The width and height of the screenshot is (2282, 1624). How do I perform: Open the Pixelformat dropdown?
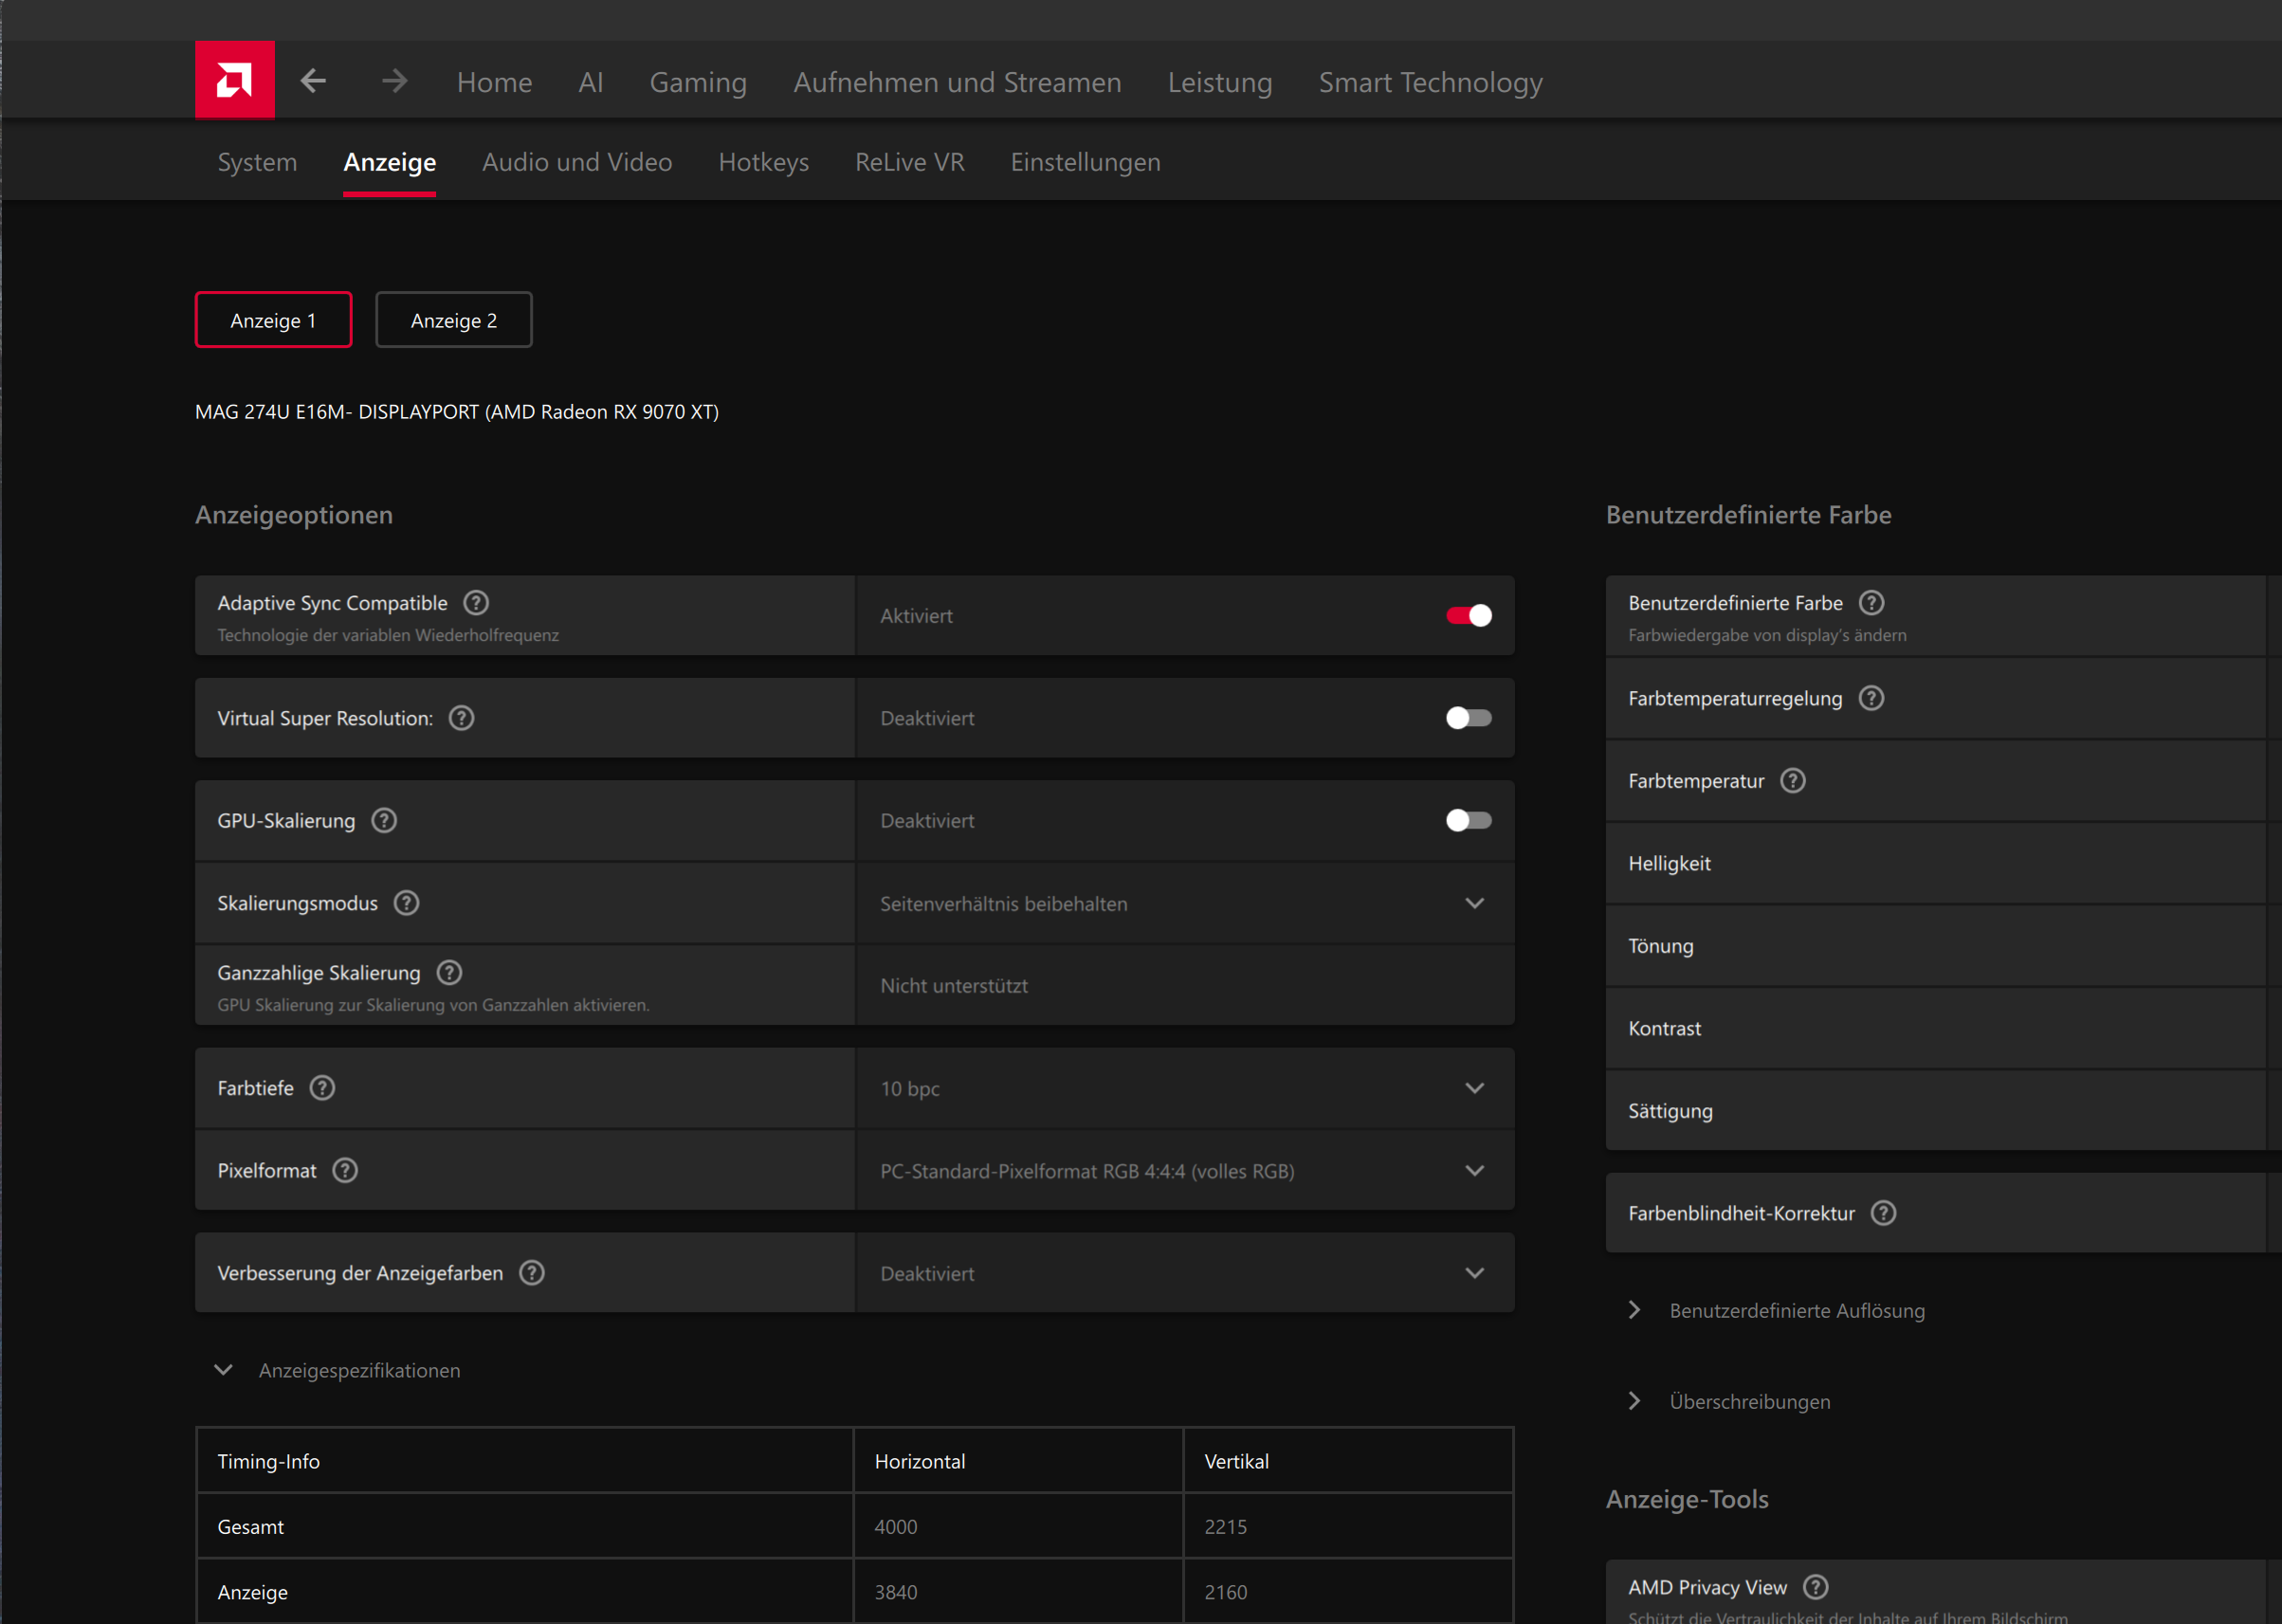tap(1184, 1171)
